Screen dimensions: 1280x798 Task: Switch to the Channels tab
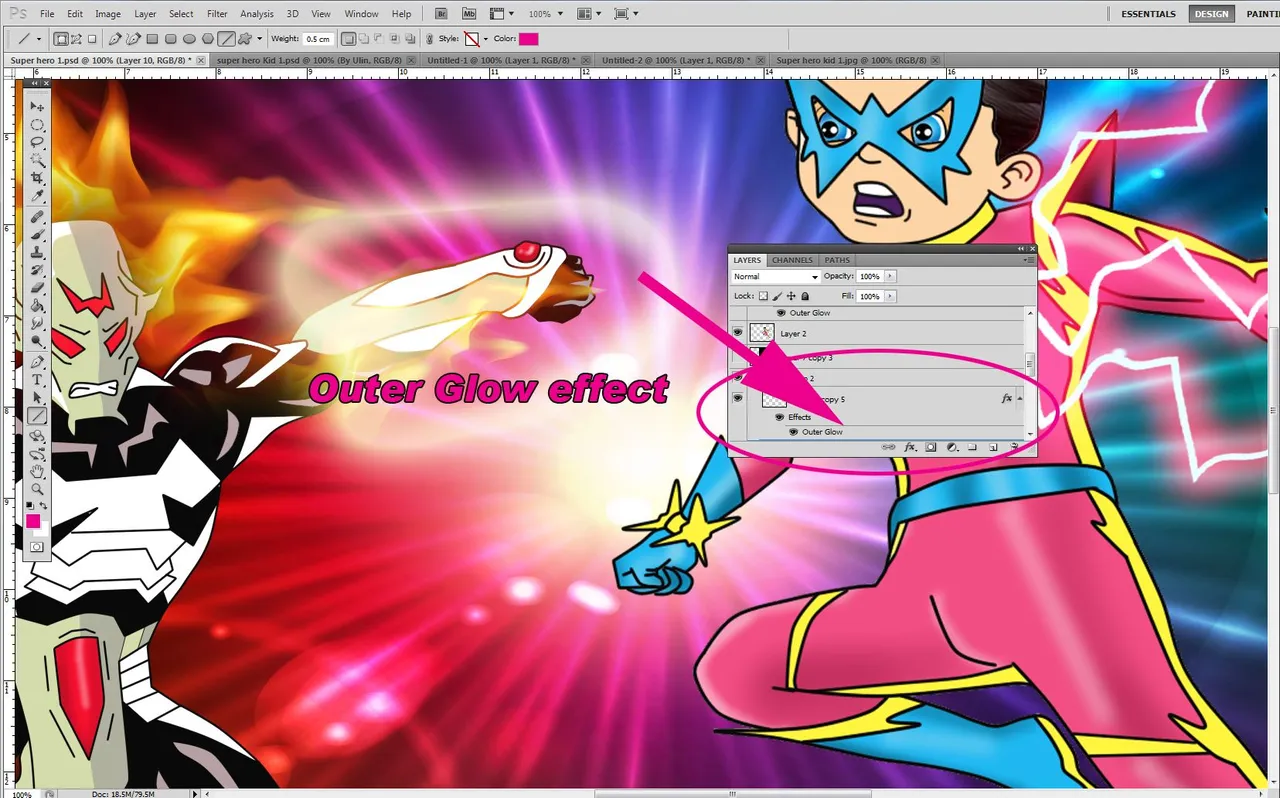(792, 260)
